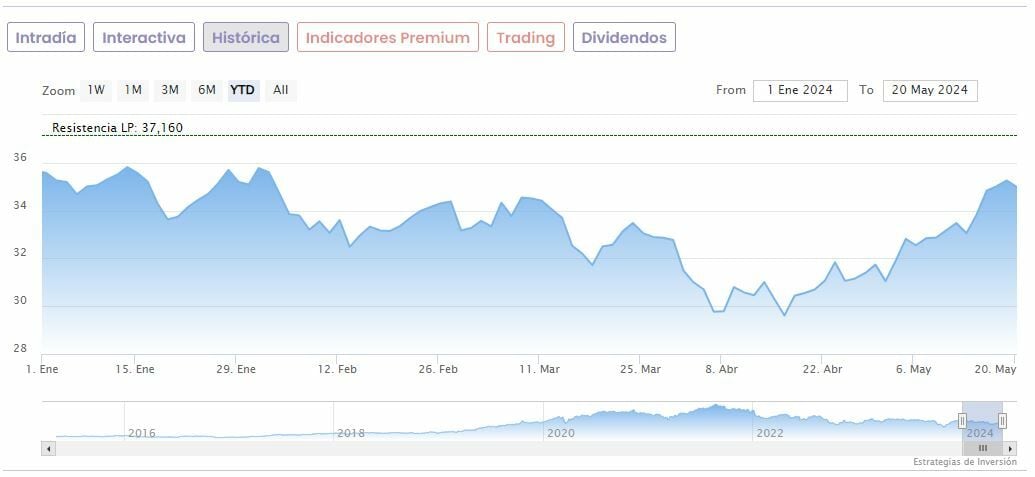Set zoom range to 1M
1035x477 pixels.
tap(133, 90)
